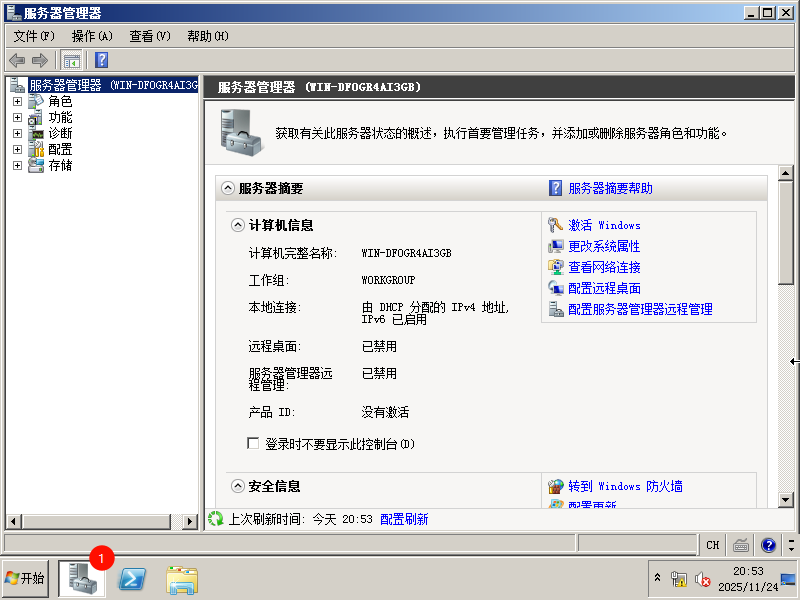Expand the 诊断 tree node

17,134
